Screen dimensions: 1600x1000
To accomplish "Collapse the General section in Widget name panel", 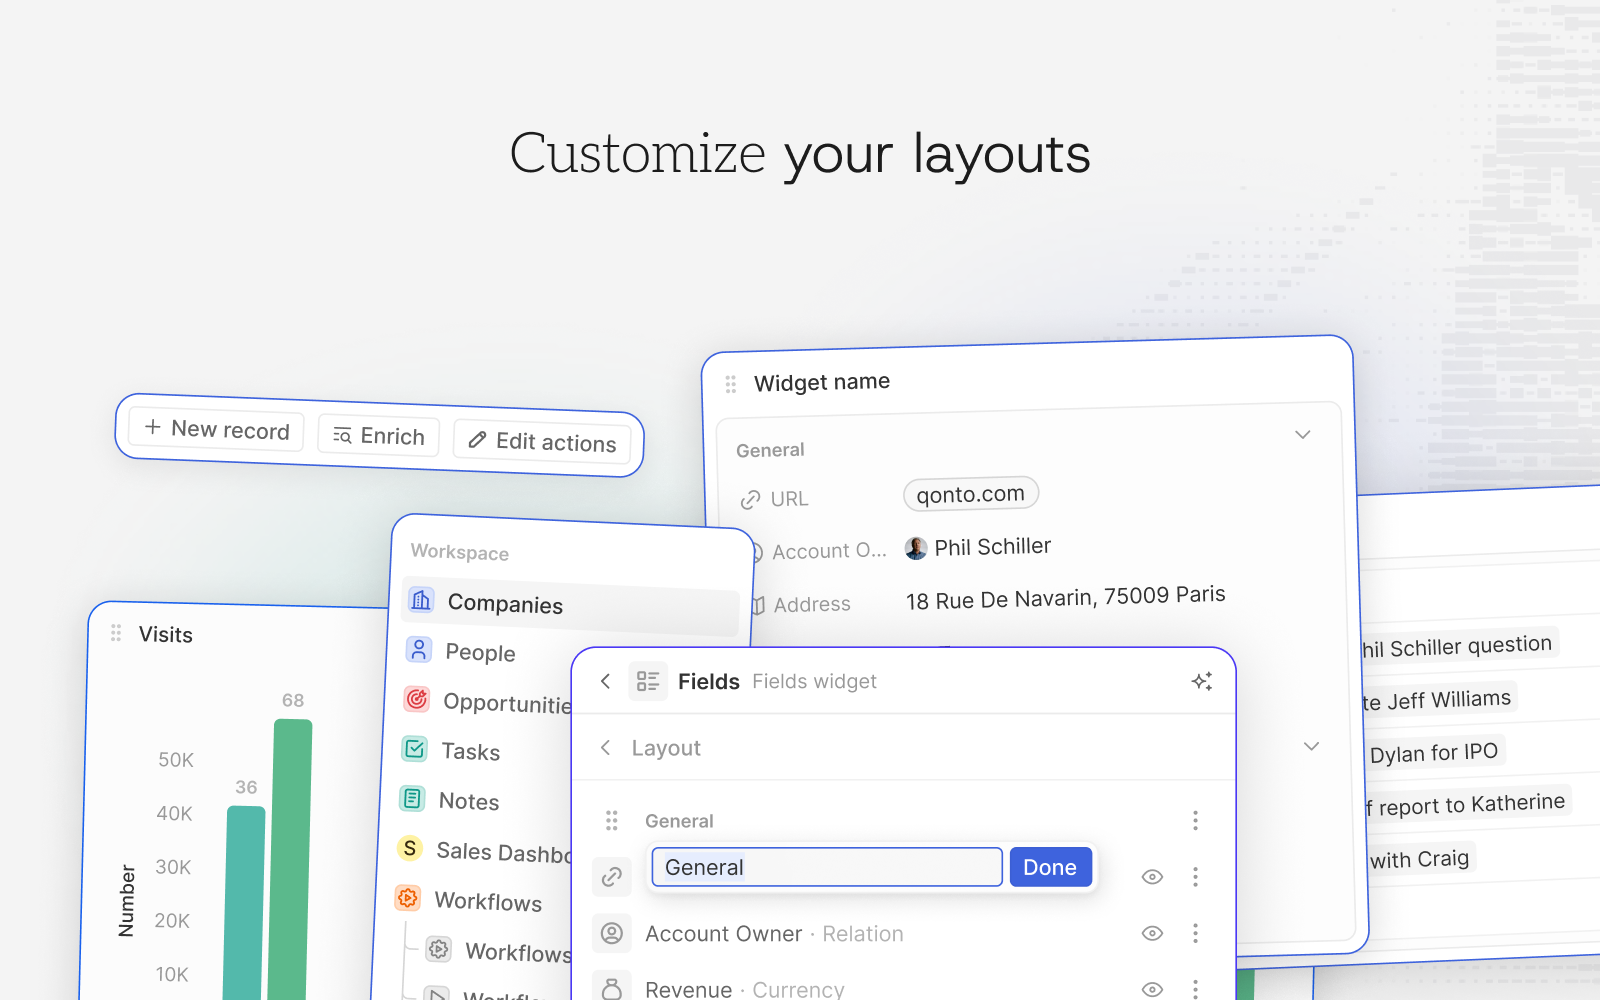I will pyautogui.click(x=1302, y=434).
